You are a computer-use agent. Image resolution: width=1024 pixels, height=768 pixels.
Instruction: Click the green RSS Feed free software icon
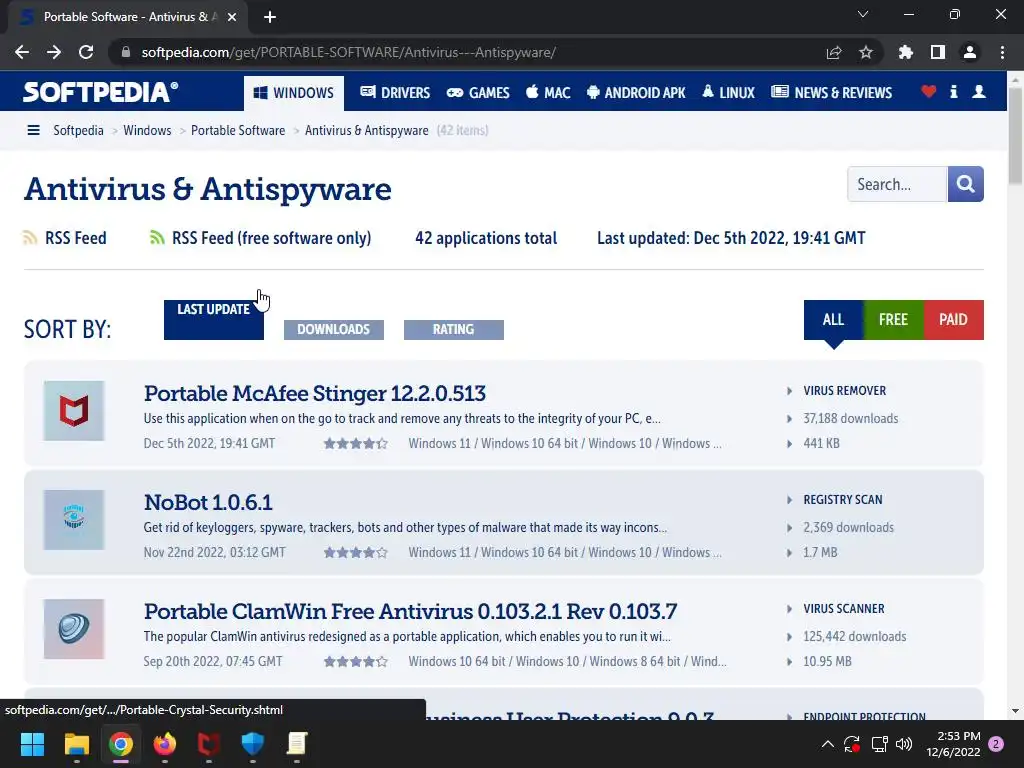[157, 238]
